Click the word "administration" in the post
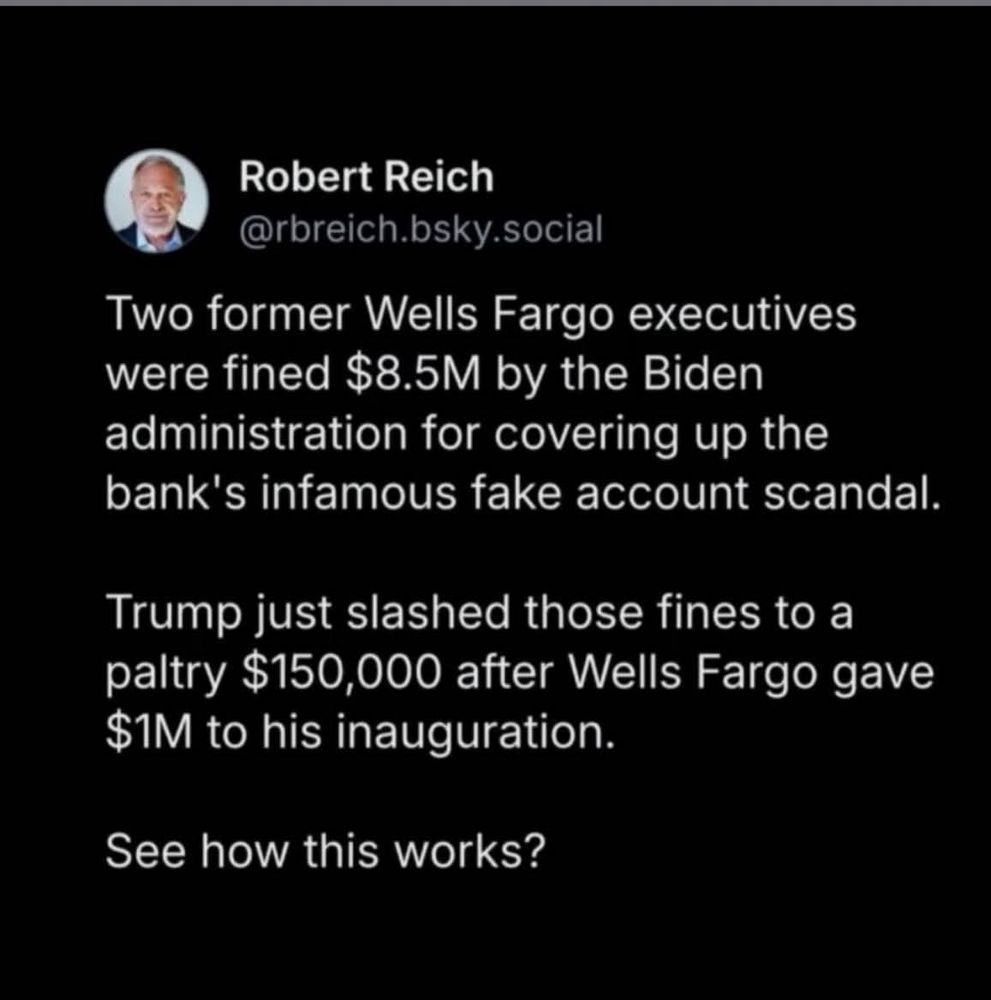 click(256, 434)
